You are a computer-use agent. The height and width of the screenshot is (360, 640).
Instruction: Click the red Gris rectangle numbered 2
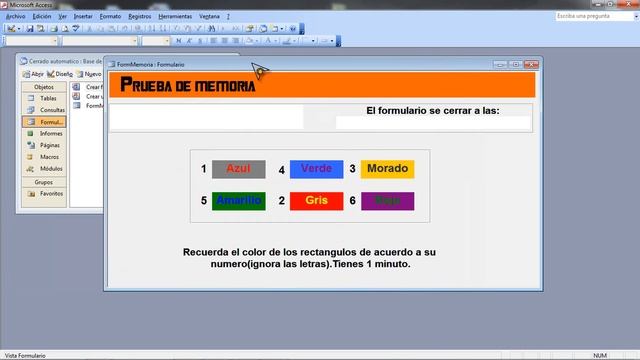(x=317, y=201)
